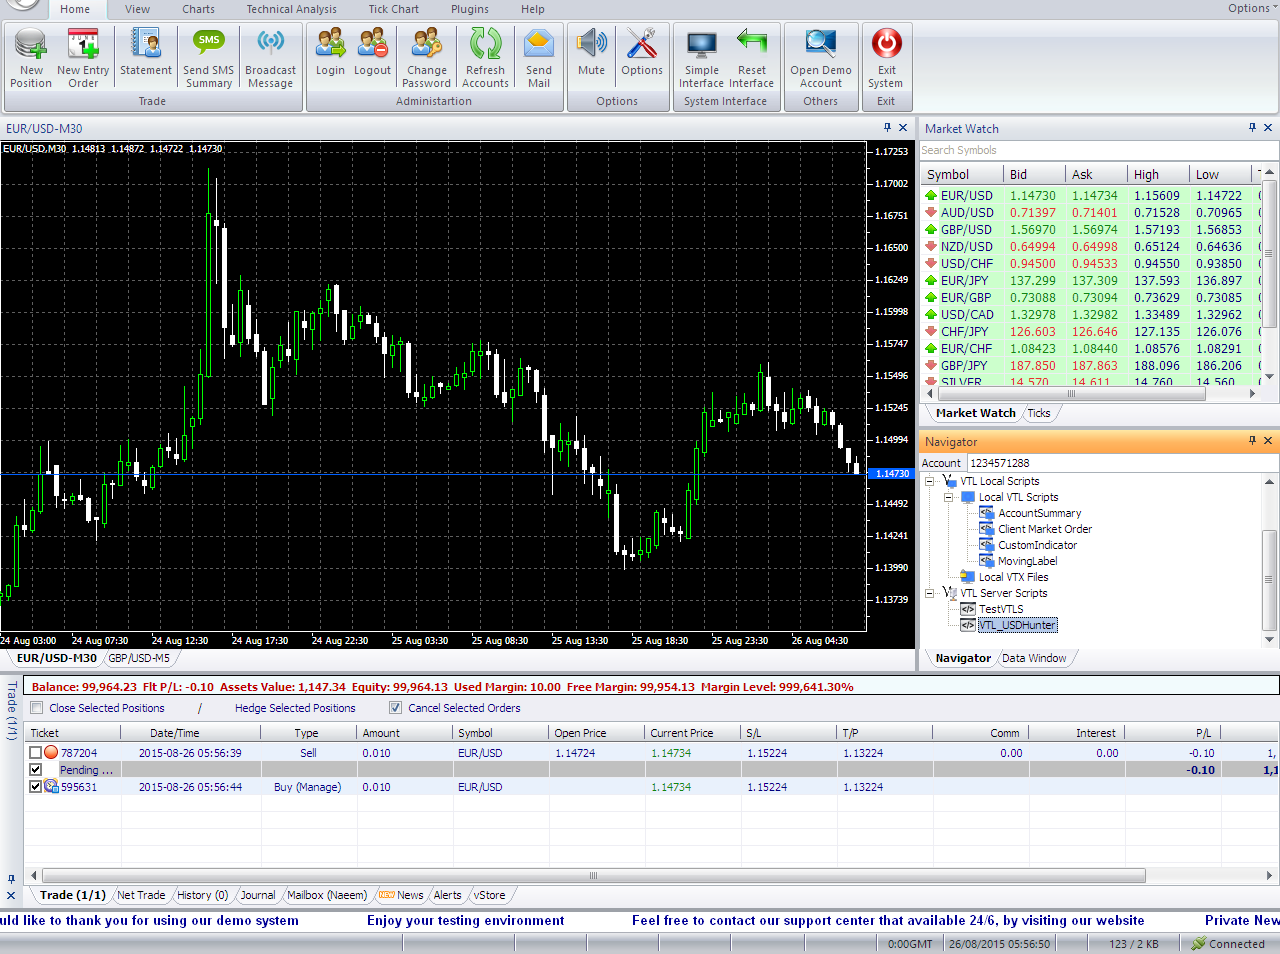Send SMS Summary
Screen dimensions: 1280x954
[x=209, y=58]
